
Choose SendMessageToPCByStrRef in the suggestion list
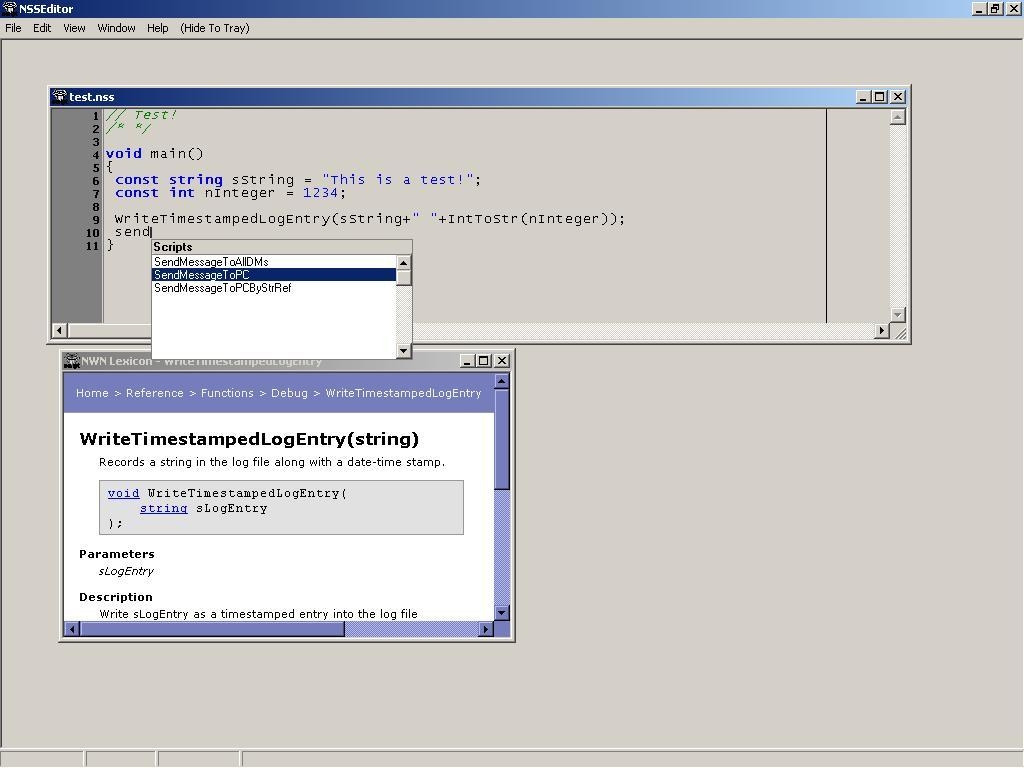click(222, 288)
